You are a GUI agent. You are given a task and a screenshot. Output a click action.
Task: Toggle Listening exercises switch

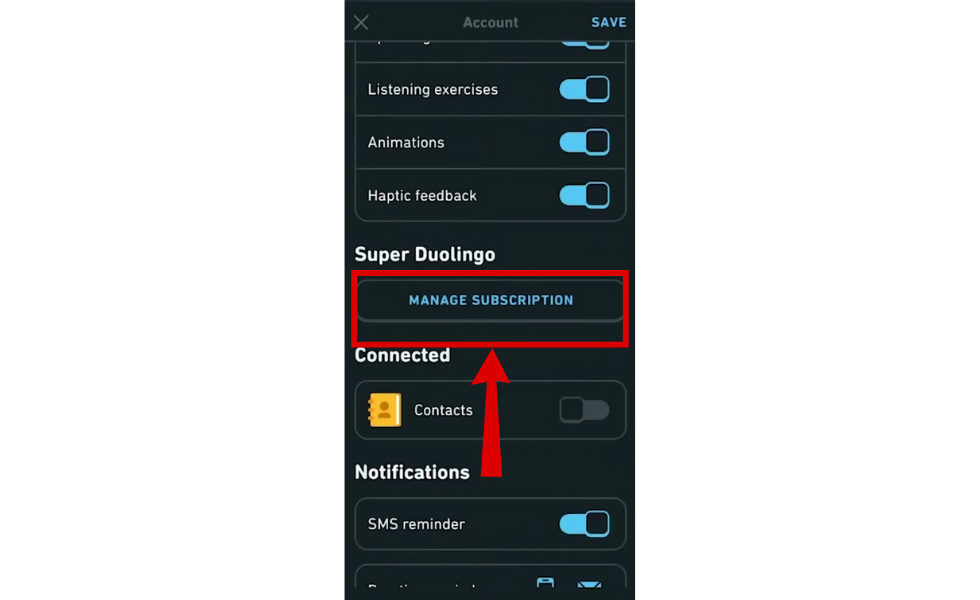point(584,89)
